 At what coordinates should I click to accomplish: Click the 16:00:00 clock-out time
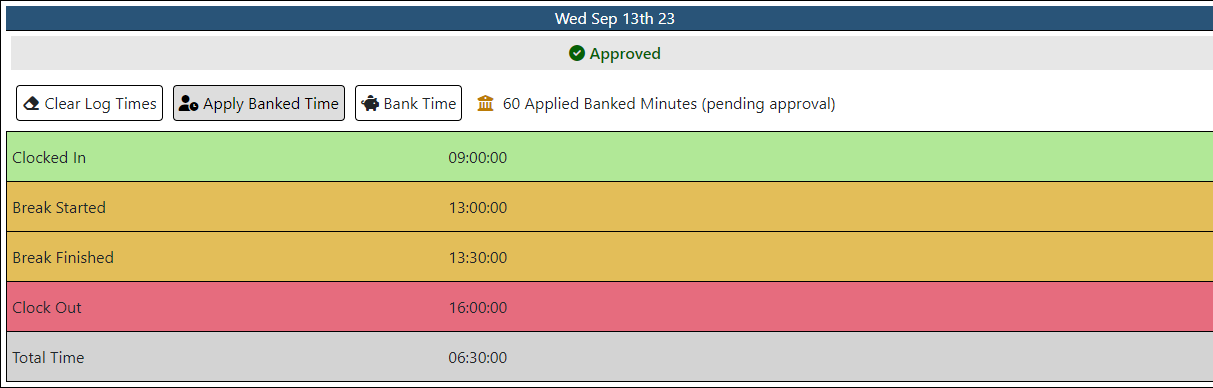click(478, 308)
